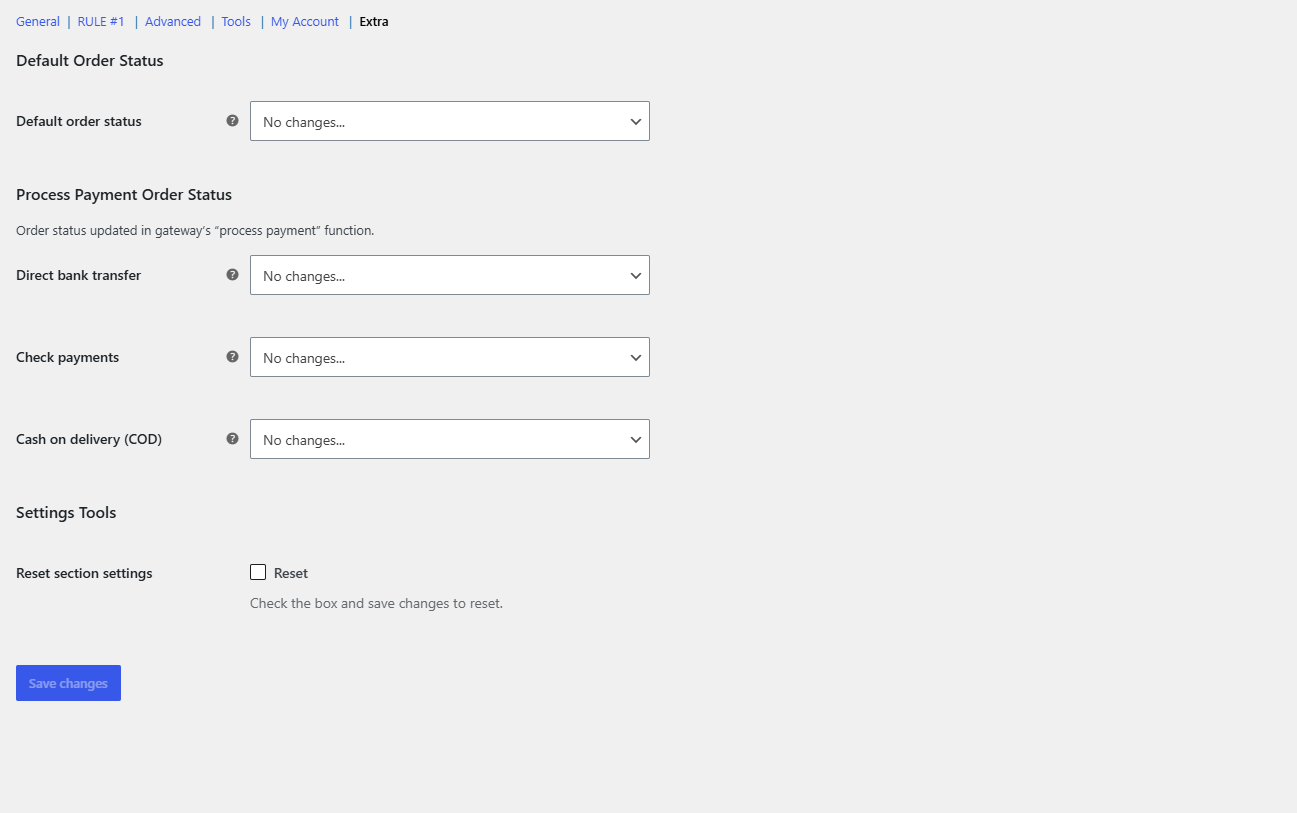Click the 'Direct bank transfer' field label
1297x813 pixels.
click(x=78, y=276)
